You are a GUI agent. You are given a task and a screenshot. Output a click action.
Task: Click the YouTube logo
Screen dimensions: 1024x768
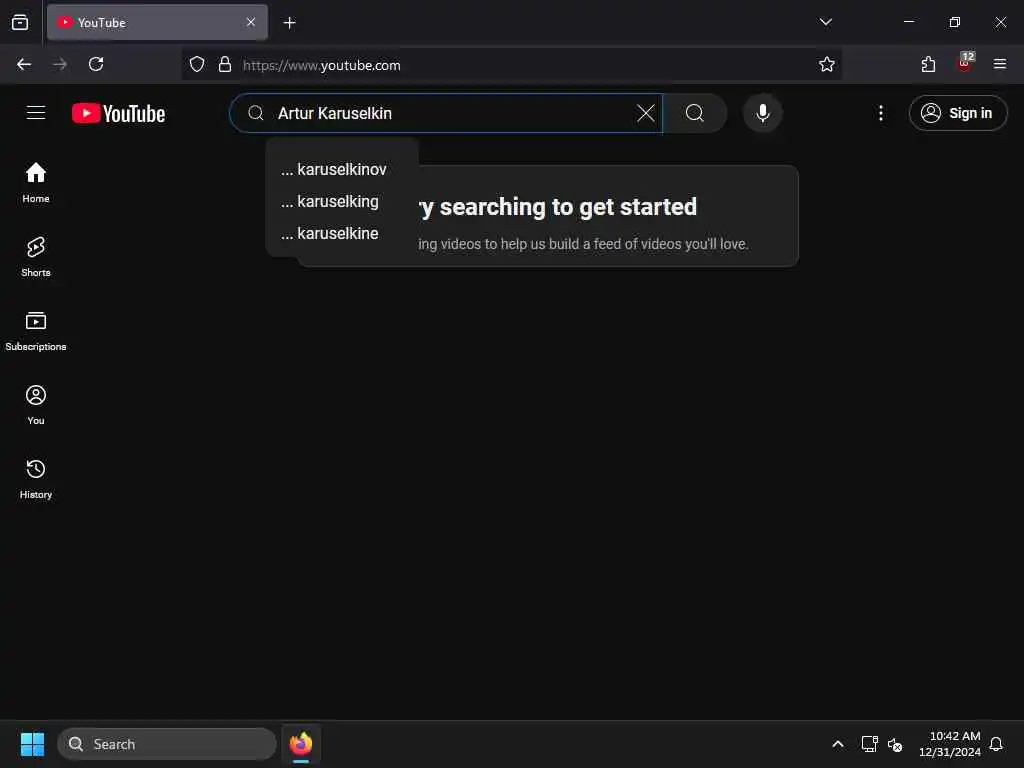click(x=118, y=113)
